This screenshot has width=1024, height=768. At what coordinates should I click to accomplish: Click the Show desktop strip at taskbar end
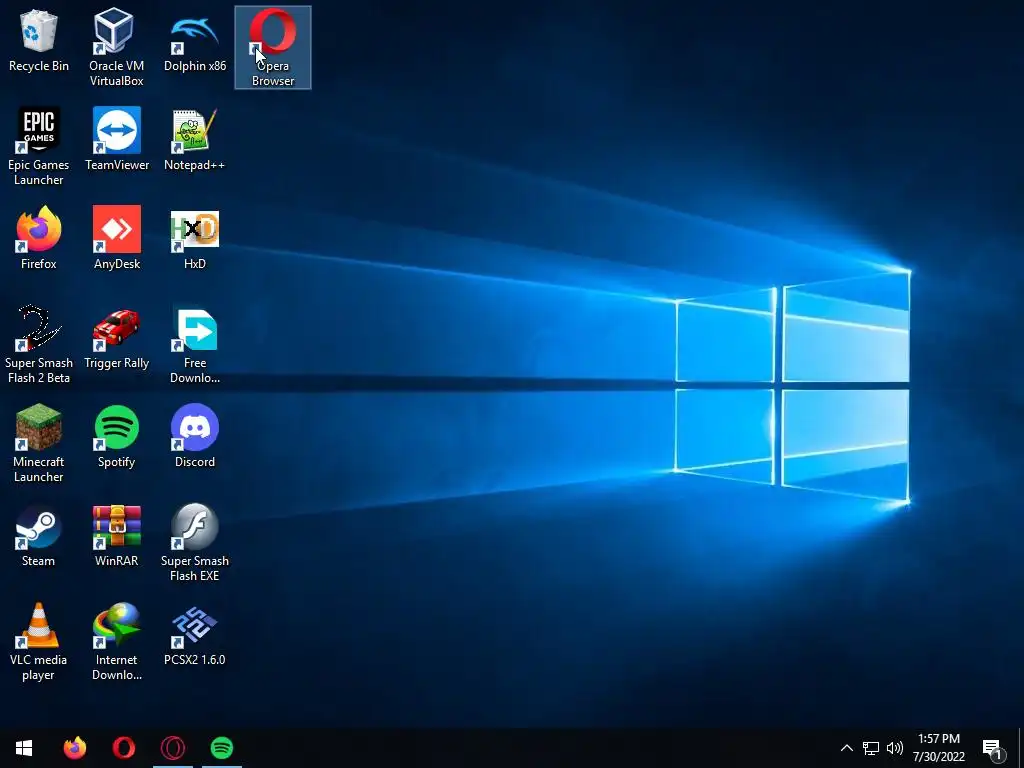[1021, 748]
